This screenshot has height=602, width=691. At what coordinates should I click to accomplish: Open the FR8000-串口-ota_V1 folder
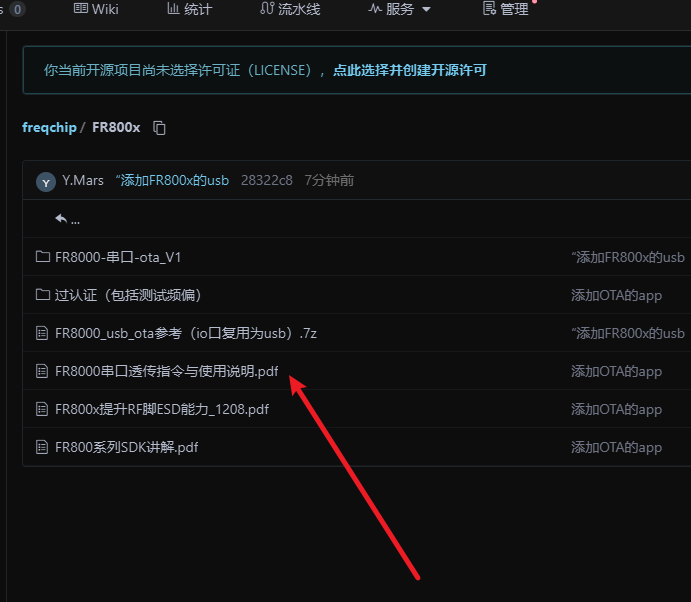(118, 257)
